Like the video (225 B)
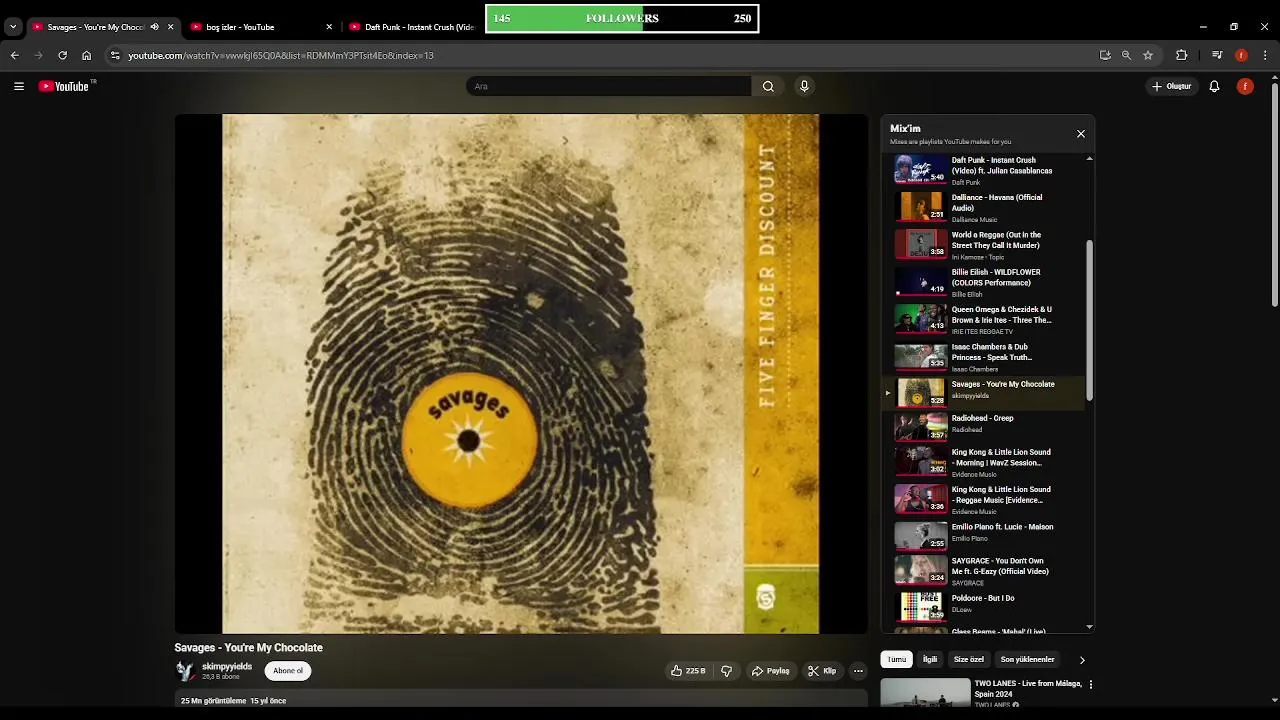Screen dimensions: 1280x720 (688, 671)
